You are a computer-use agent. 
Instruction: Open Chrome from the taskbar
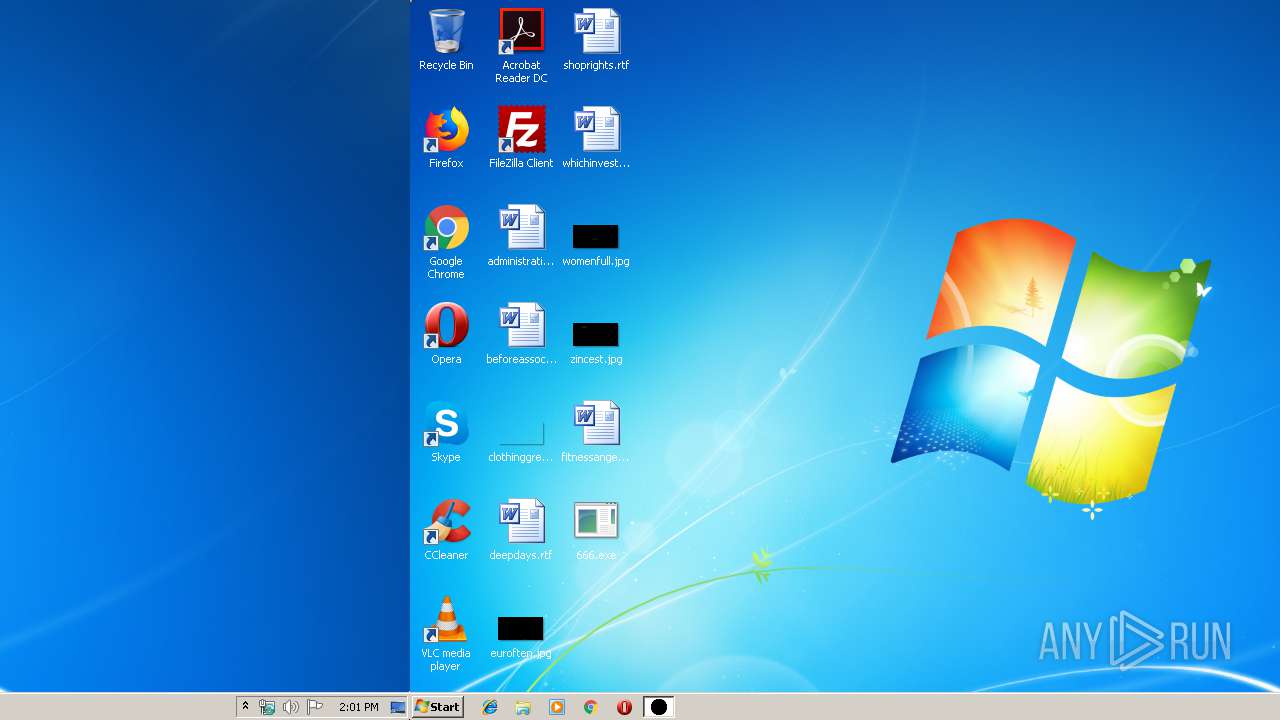coord(591,707)
